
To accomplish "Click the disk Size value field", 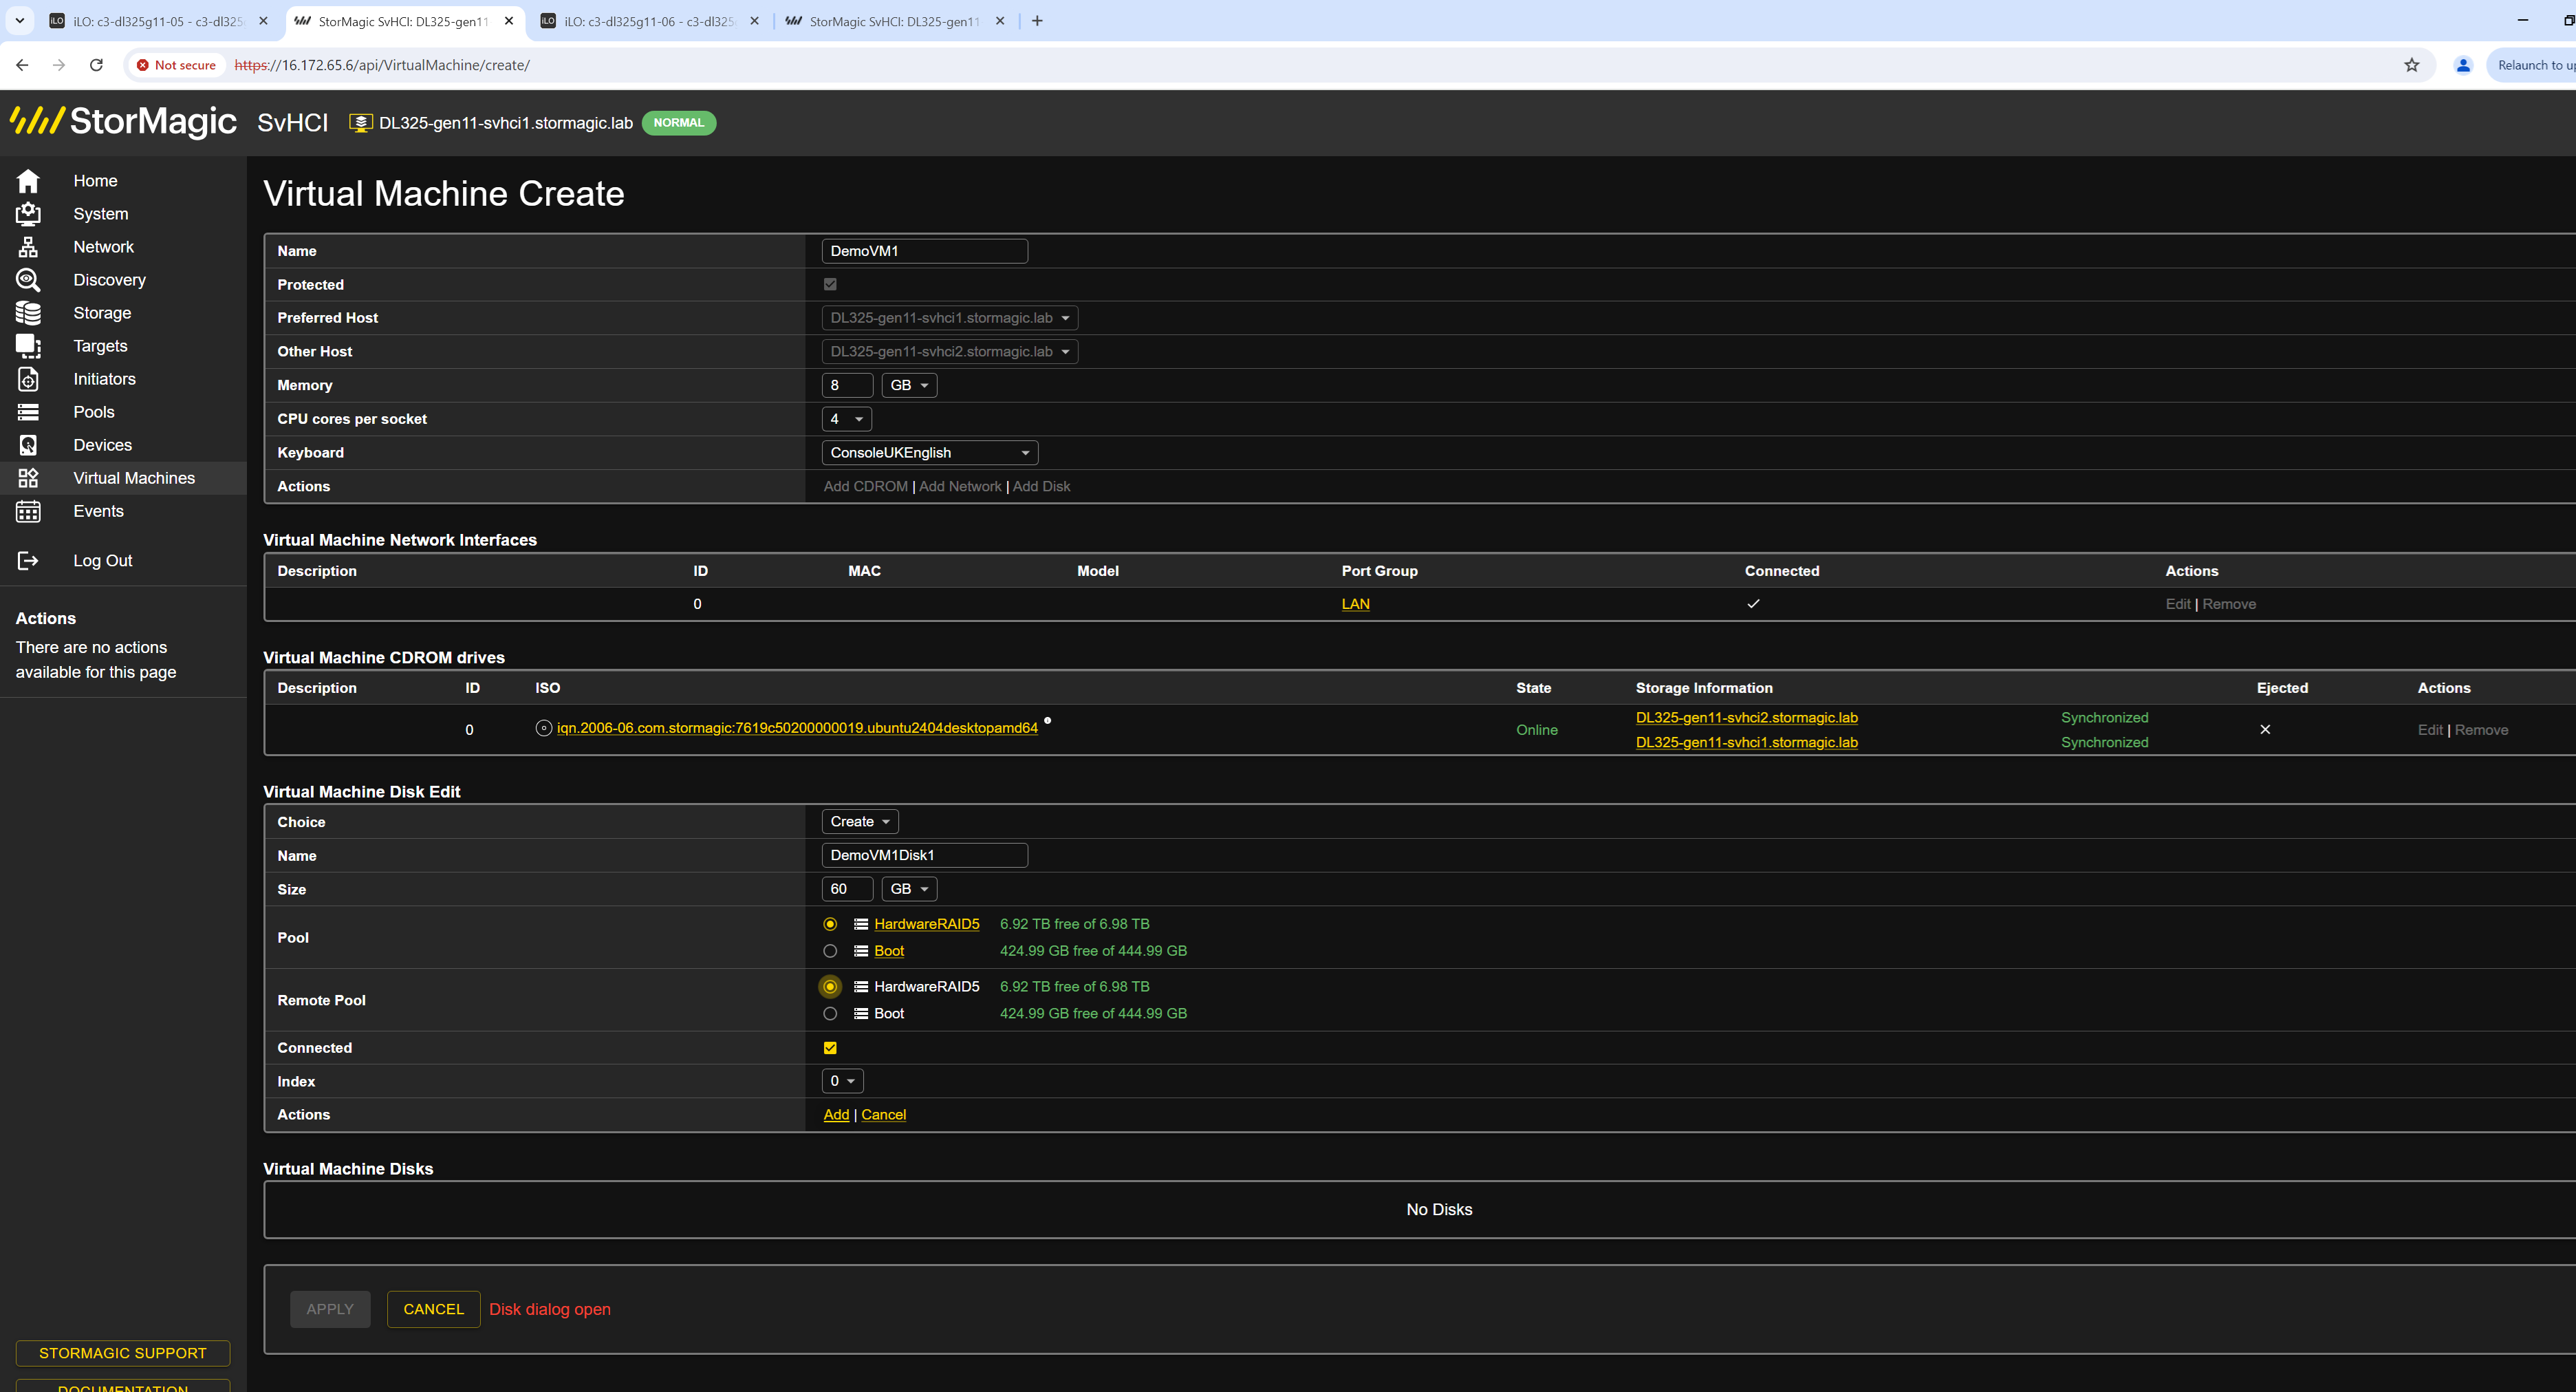I will point(847,889).
